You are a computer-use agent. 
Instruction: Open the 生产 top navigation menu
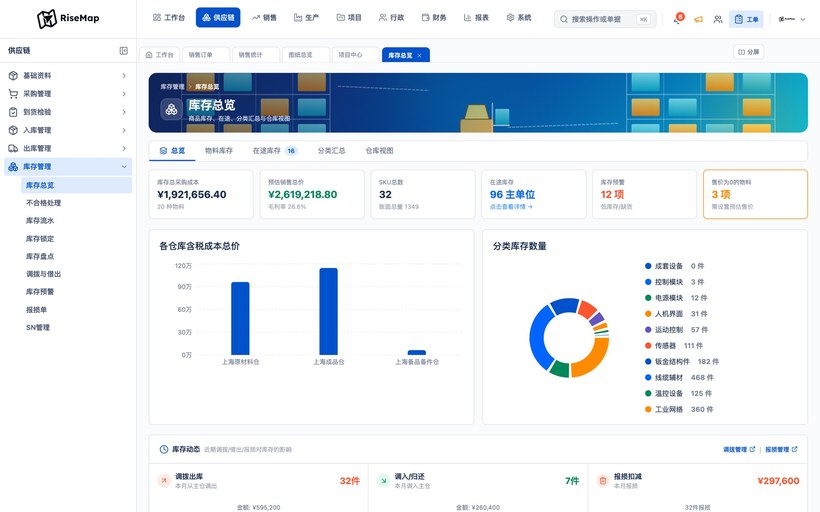[x=306, y=18]
